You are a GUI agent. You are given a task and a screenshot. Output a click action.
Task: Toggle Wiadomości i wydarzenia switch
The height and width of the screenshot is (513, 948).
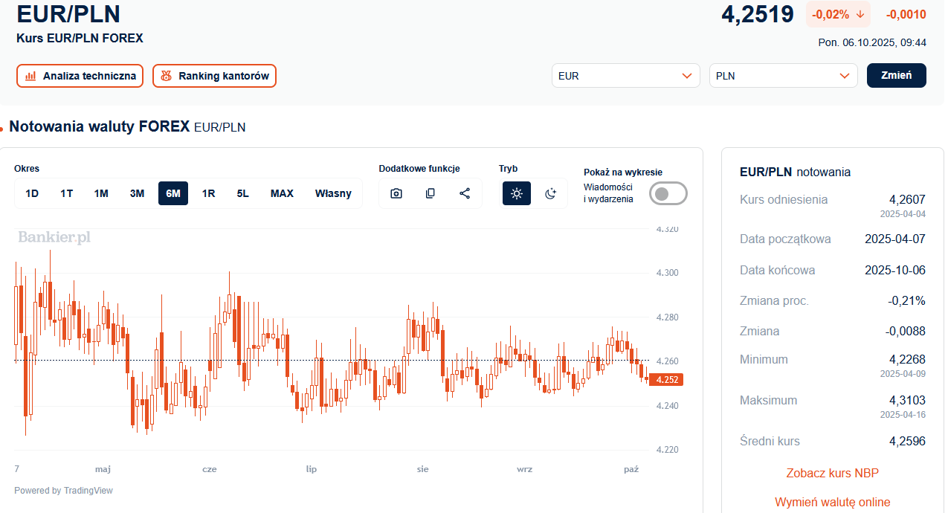point(668,193)
